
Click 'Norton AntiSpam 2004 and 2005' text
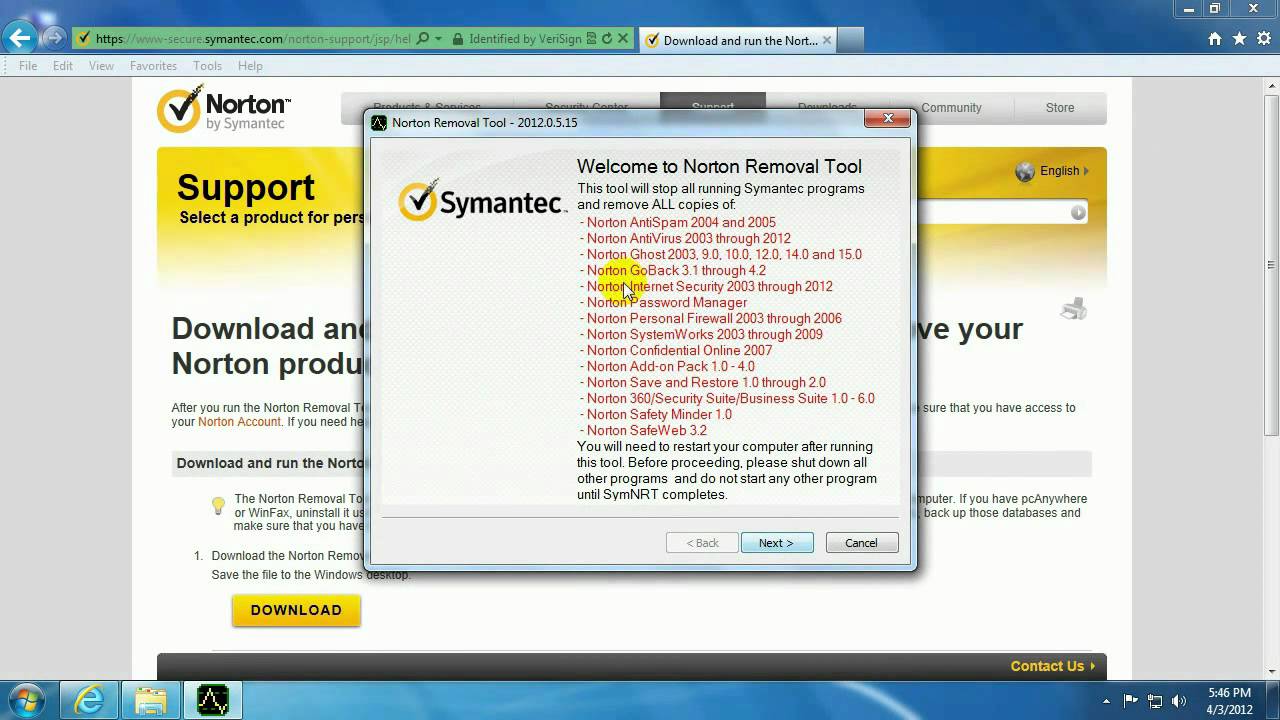(x=681, y=223)
